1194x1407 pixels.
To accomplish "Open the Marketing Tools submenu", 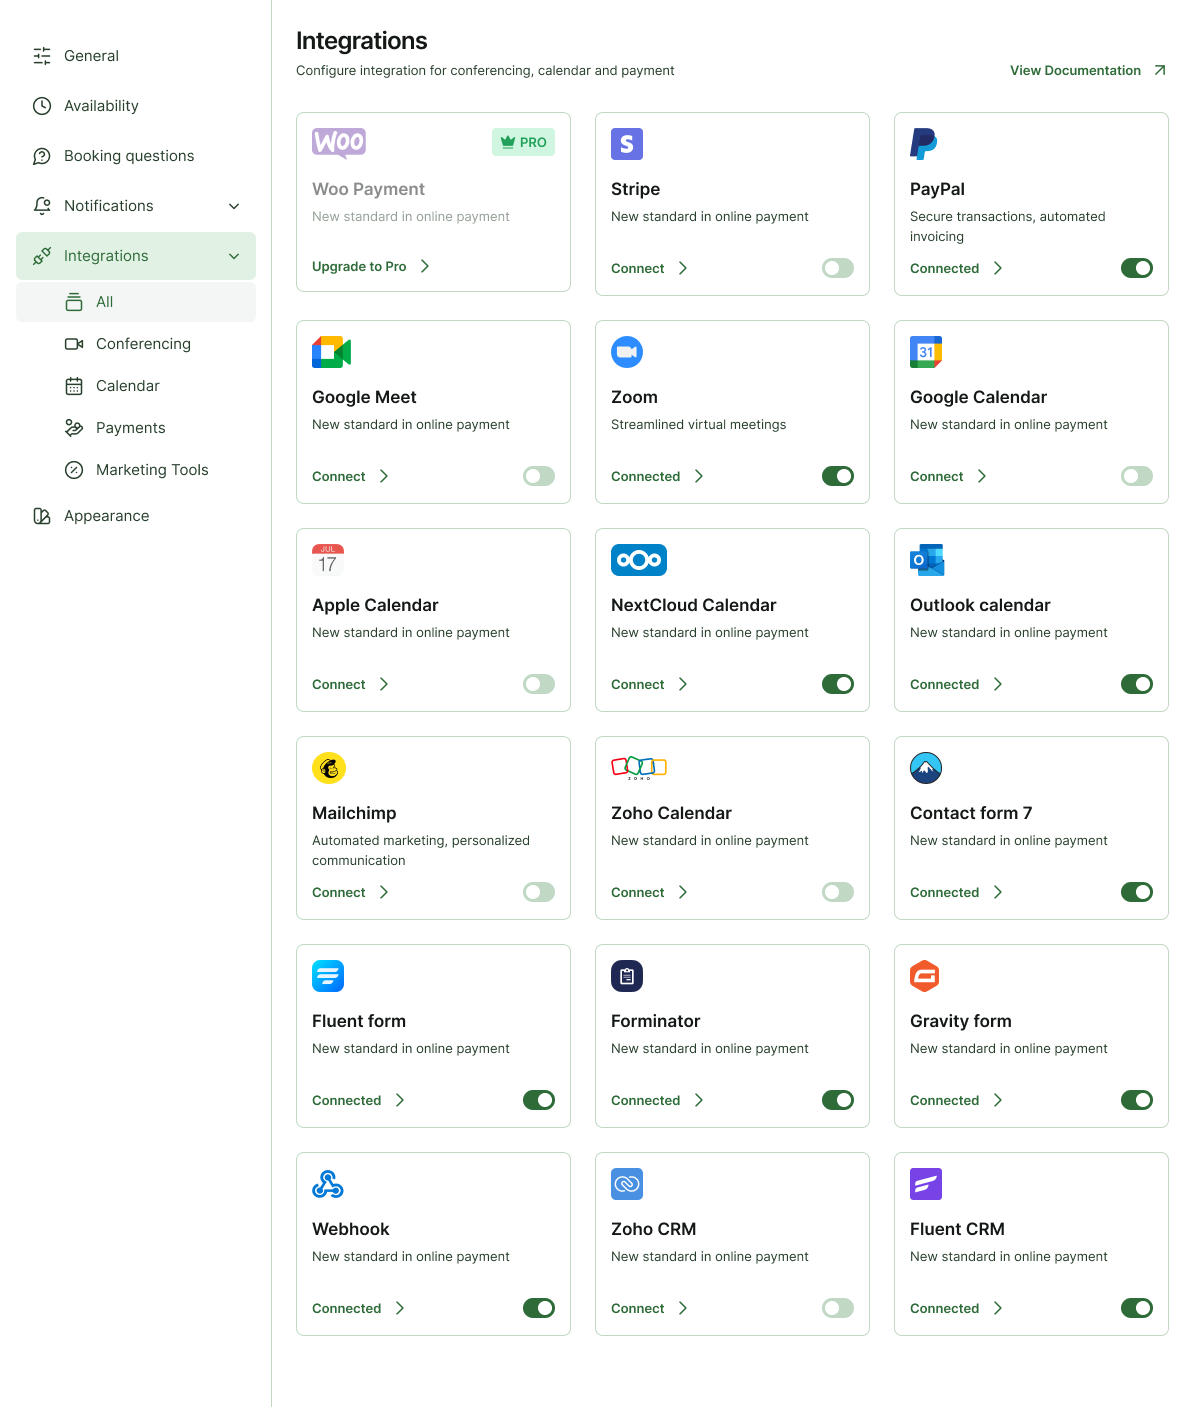I will (136, 470).
